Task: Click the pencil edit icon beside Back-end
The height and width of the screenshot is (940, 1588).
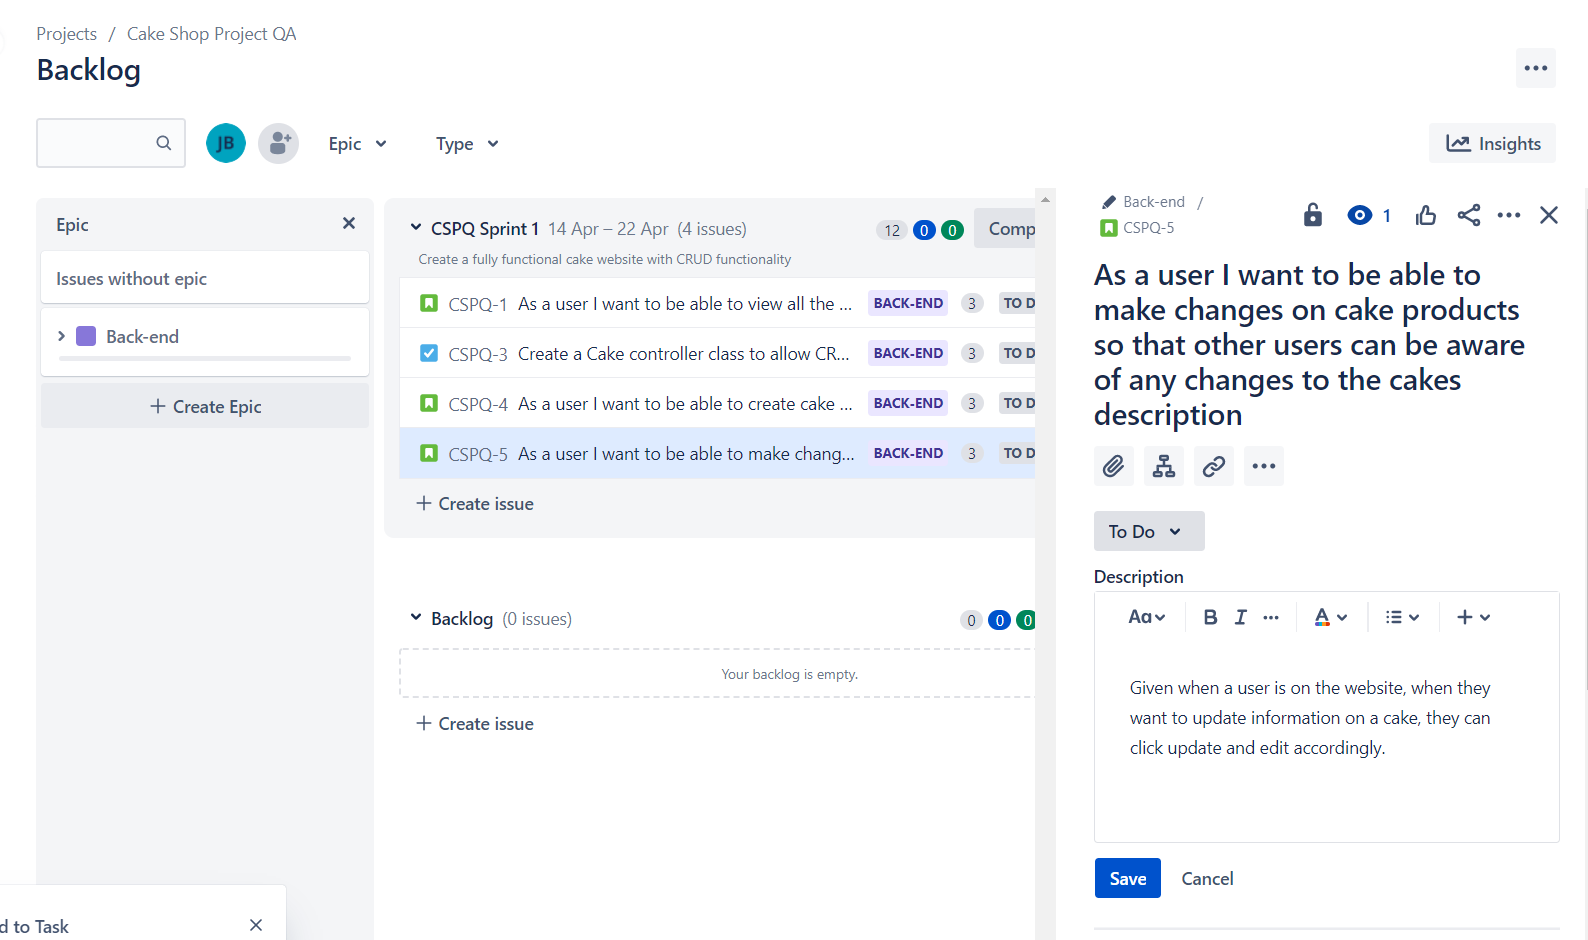Action: tap(1109, 202)
